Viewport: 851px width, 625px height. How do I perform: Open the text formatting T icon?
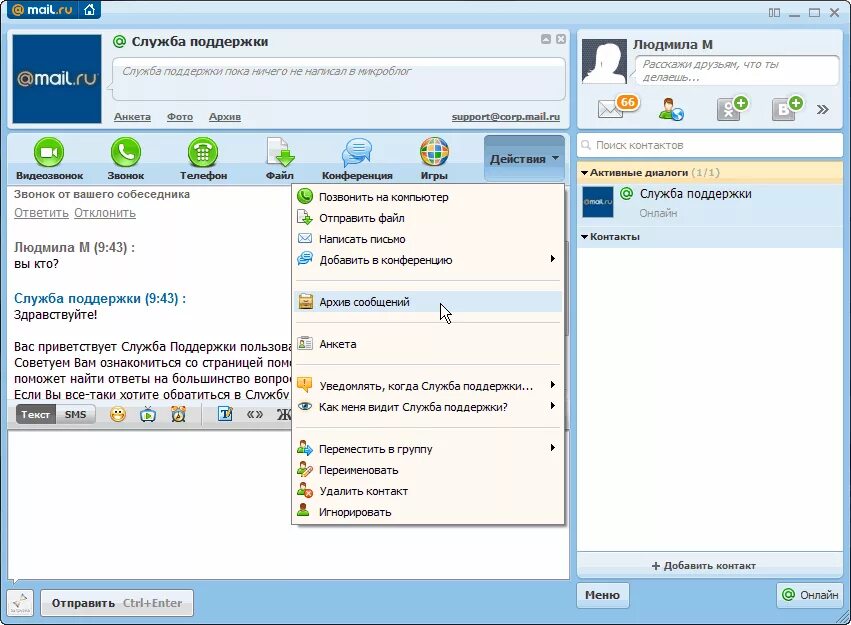click(225, 414)
